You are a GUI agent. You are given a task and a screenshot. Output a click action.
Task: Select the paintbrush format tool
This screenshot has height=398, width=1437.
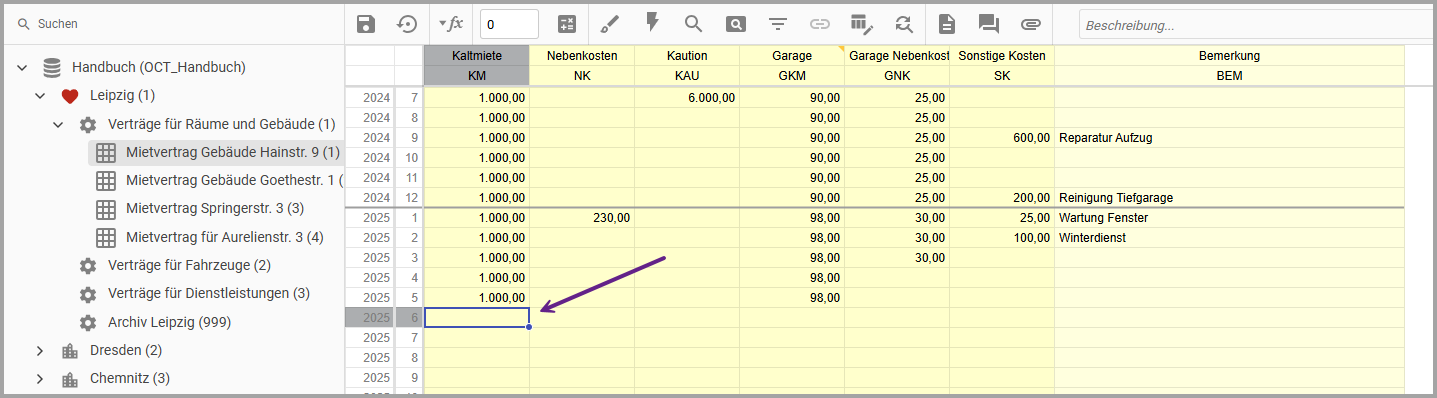pos(609,24)
